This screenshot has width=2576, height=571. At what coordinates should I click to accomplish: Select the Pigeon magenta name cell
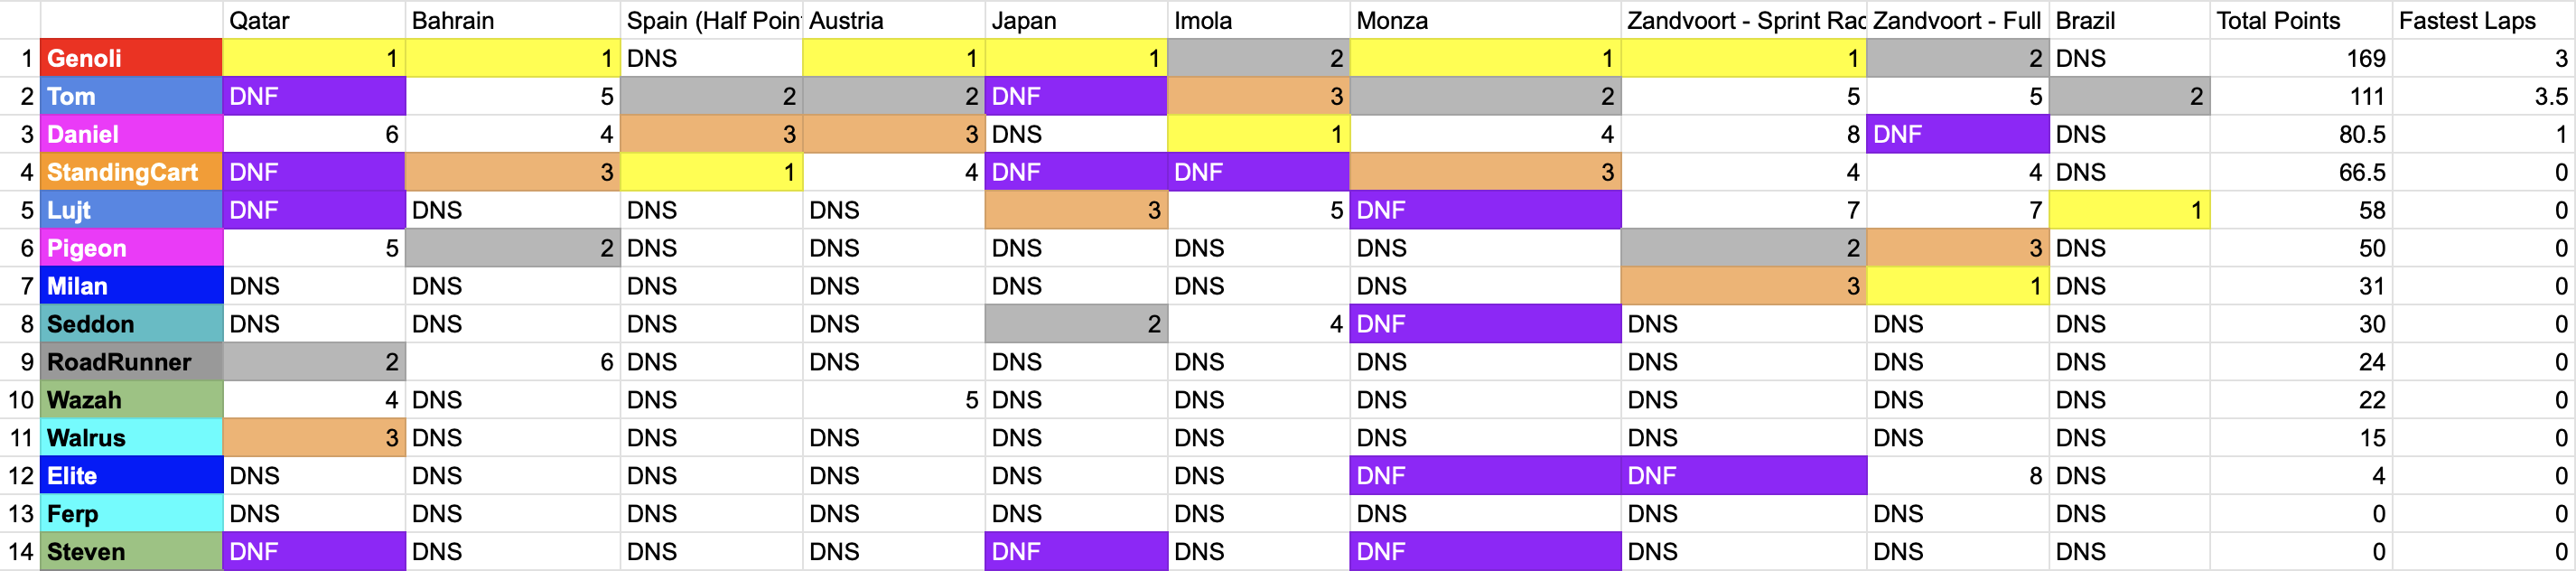131,248
